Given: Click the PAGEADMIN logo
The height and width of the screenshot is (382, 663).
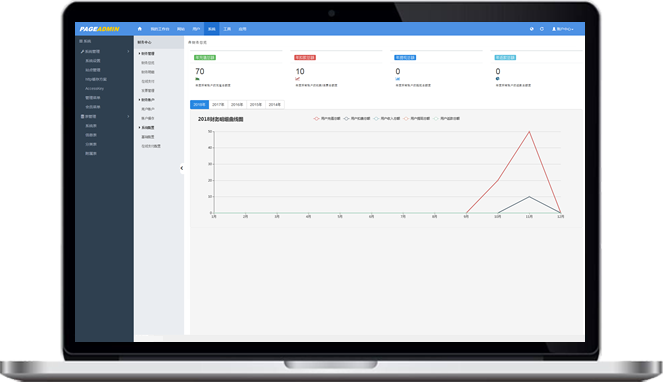Looking at the screenshot, I should point(99,29).
